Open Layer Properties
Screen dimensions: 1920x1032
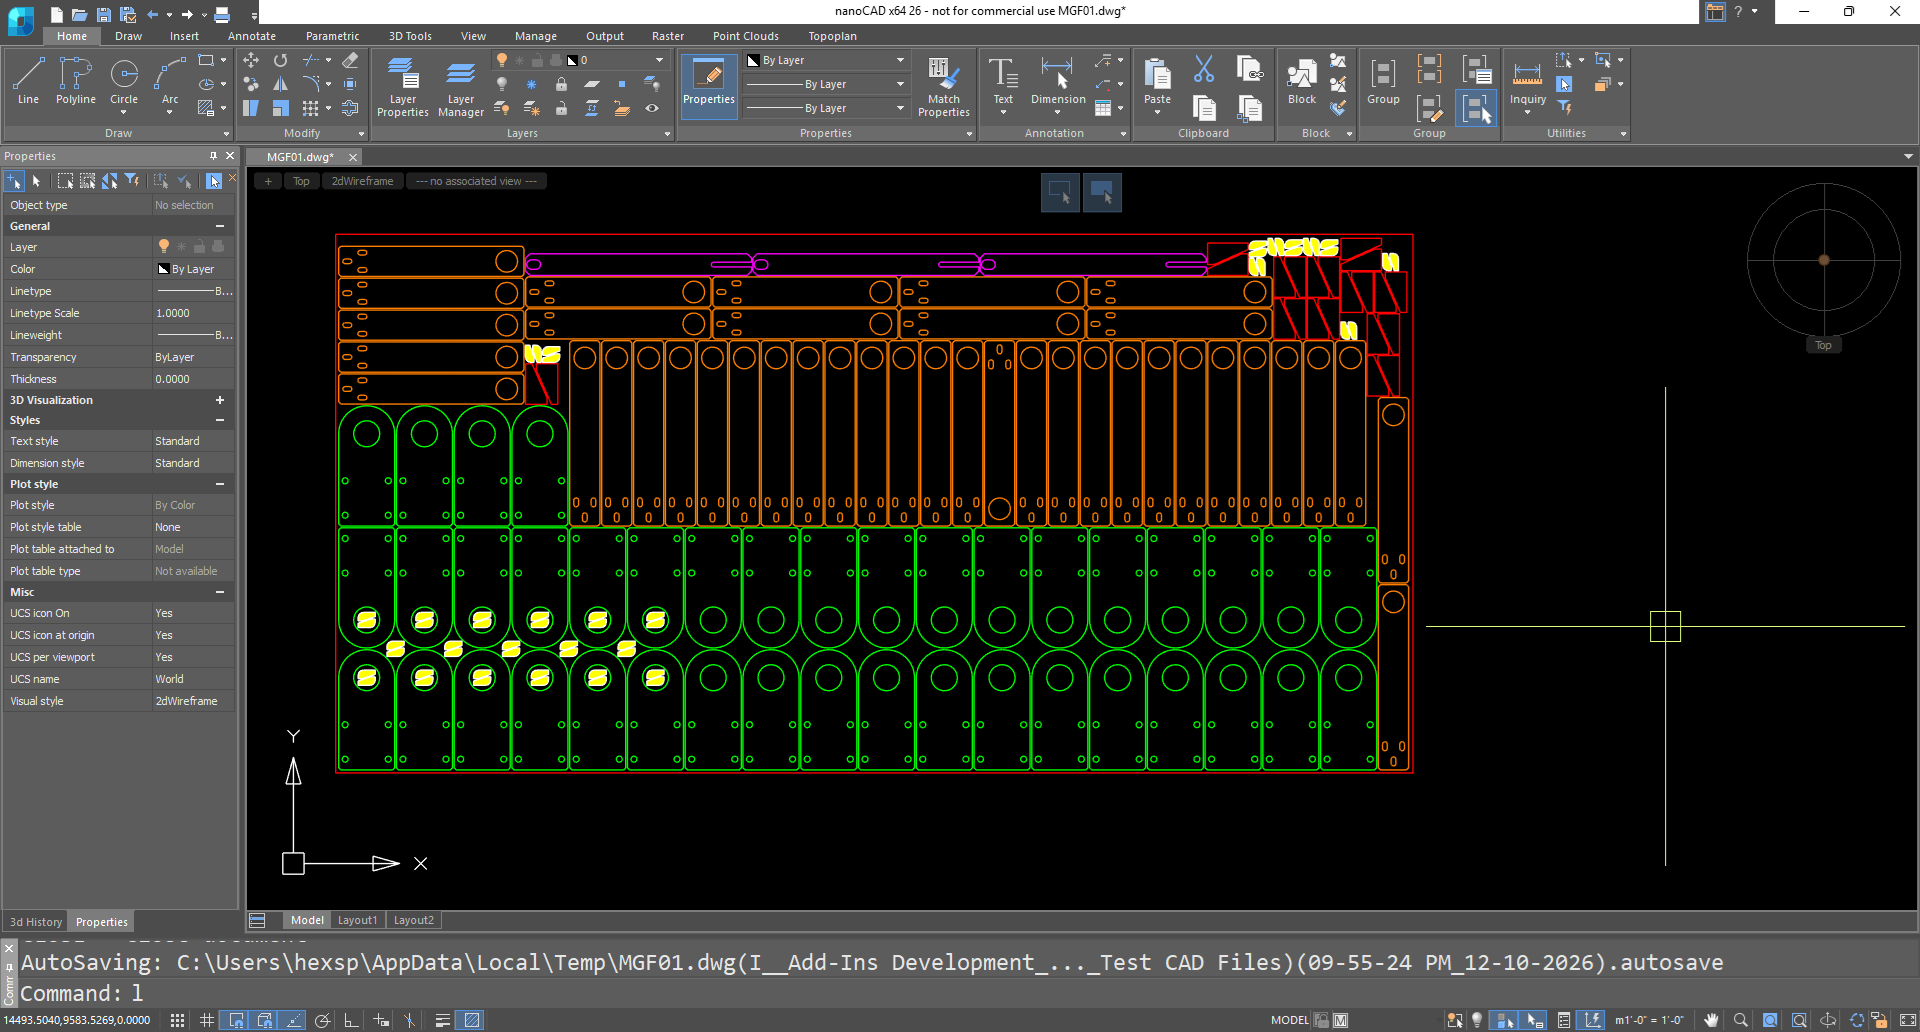[x=402, y=86]
